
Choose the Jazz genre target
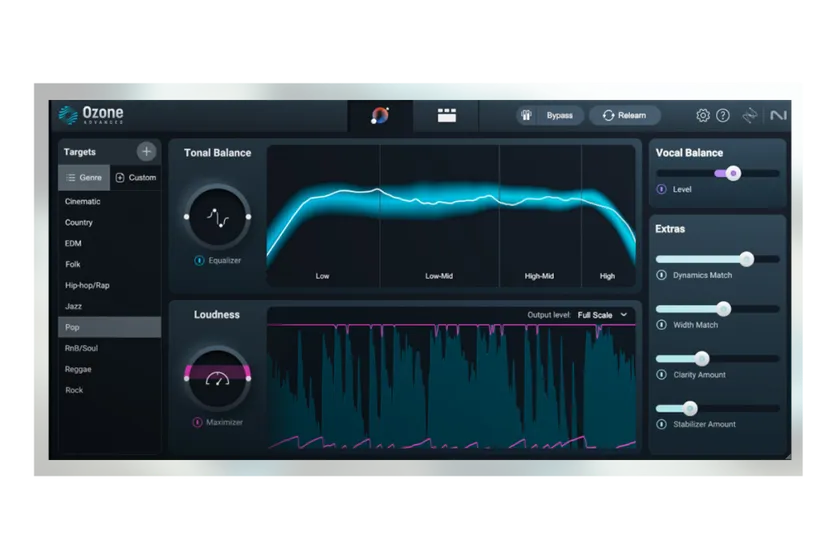pos(109,306)
